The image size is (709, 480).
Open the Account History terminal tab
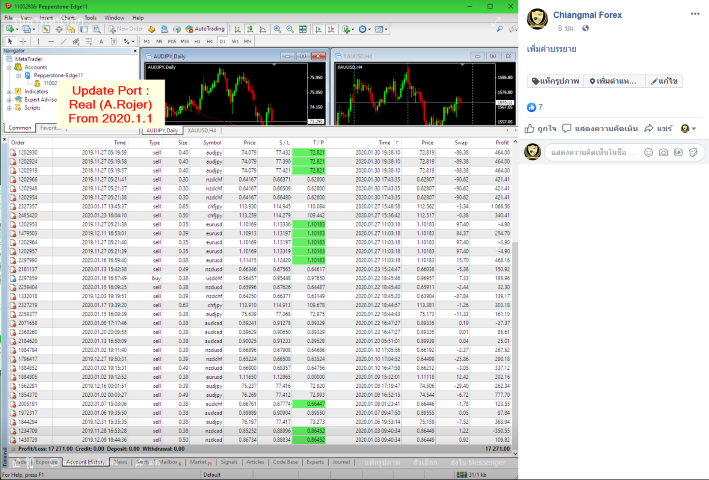(85, 462)
